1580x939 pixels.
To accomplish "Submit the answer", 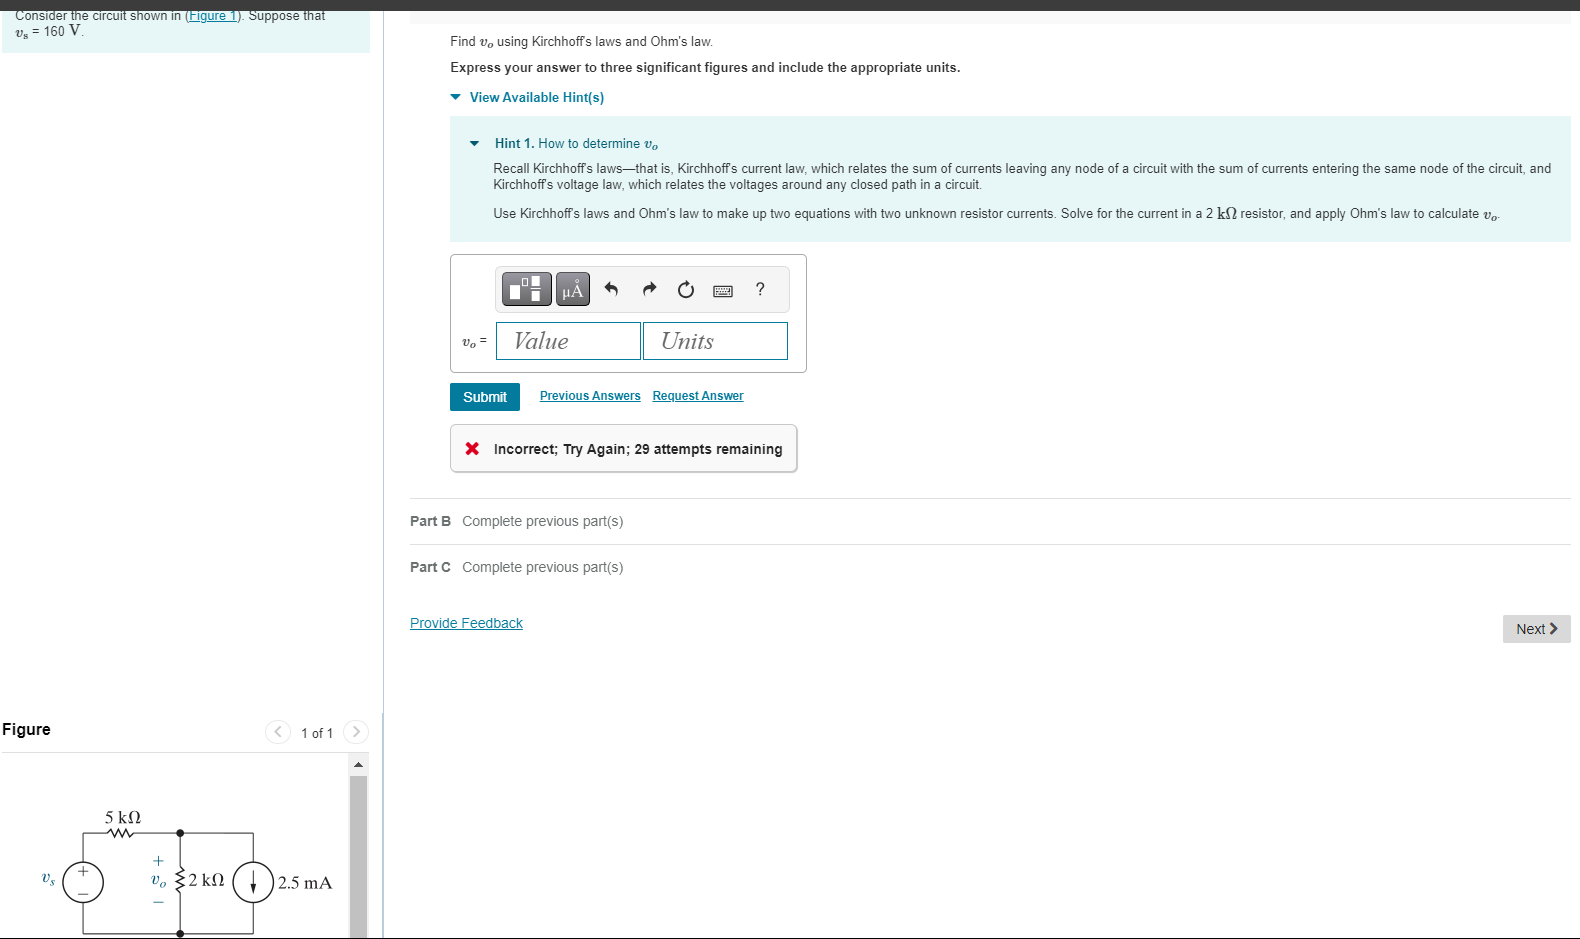I will pos(485,397).
